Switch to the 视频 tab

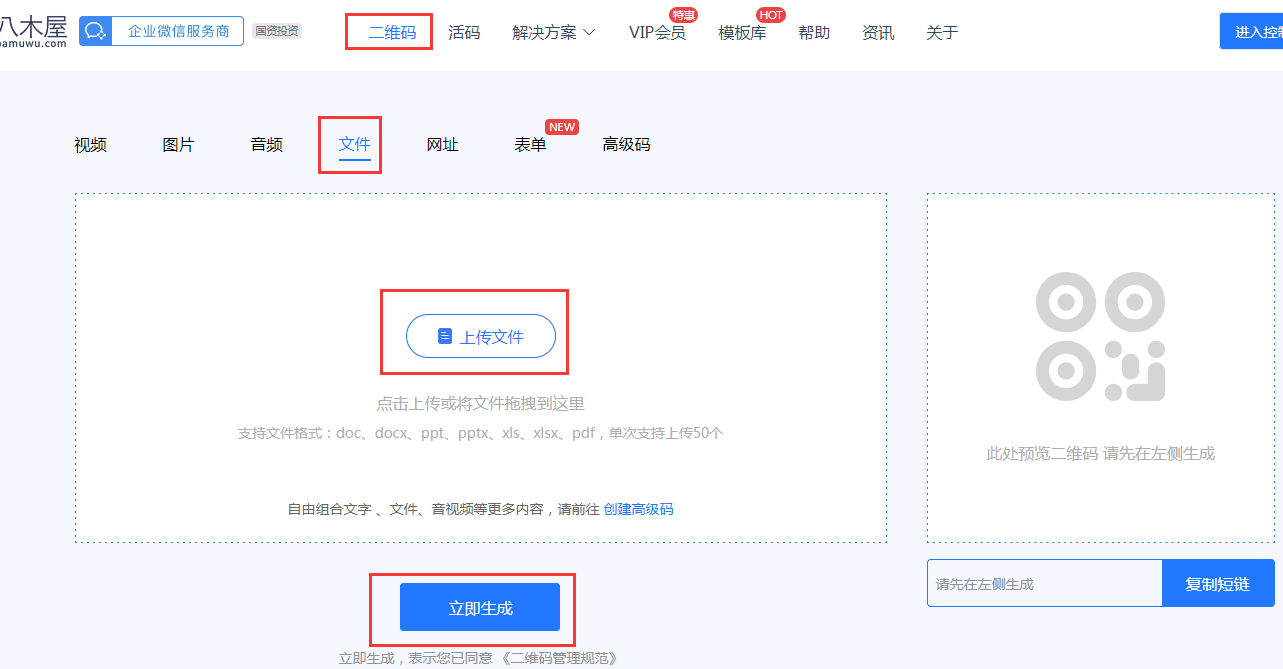(90, 145)
